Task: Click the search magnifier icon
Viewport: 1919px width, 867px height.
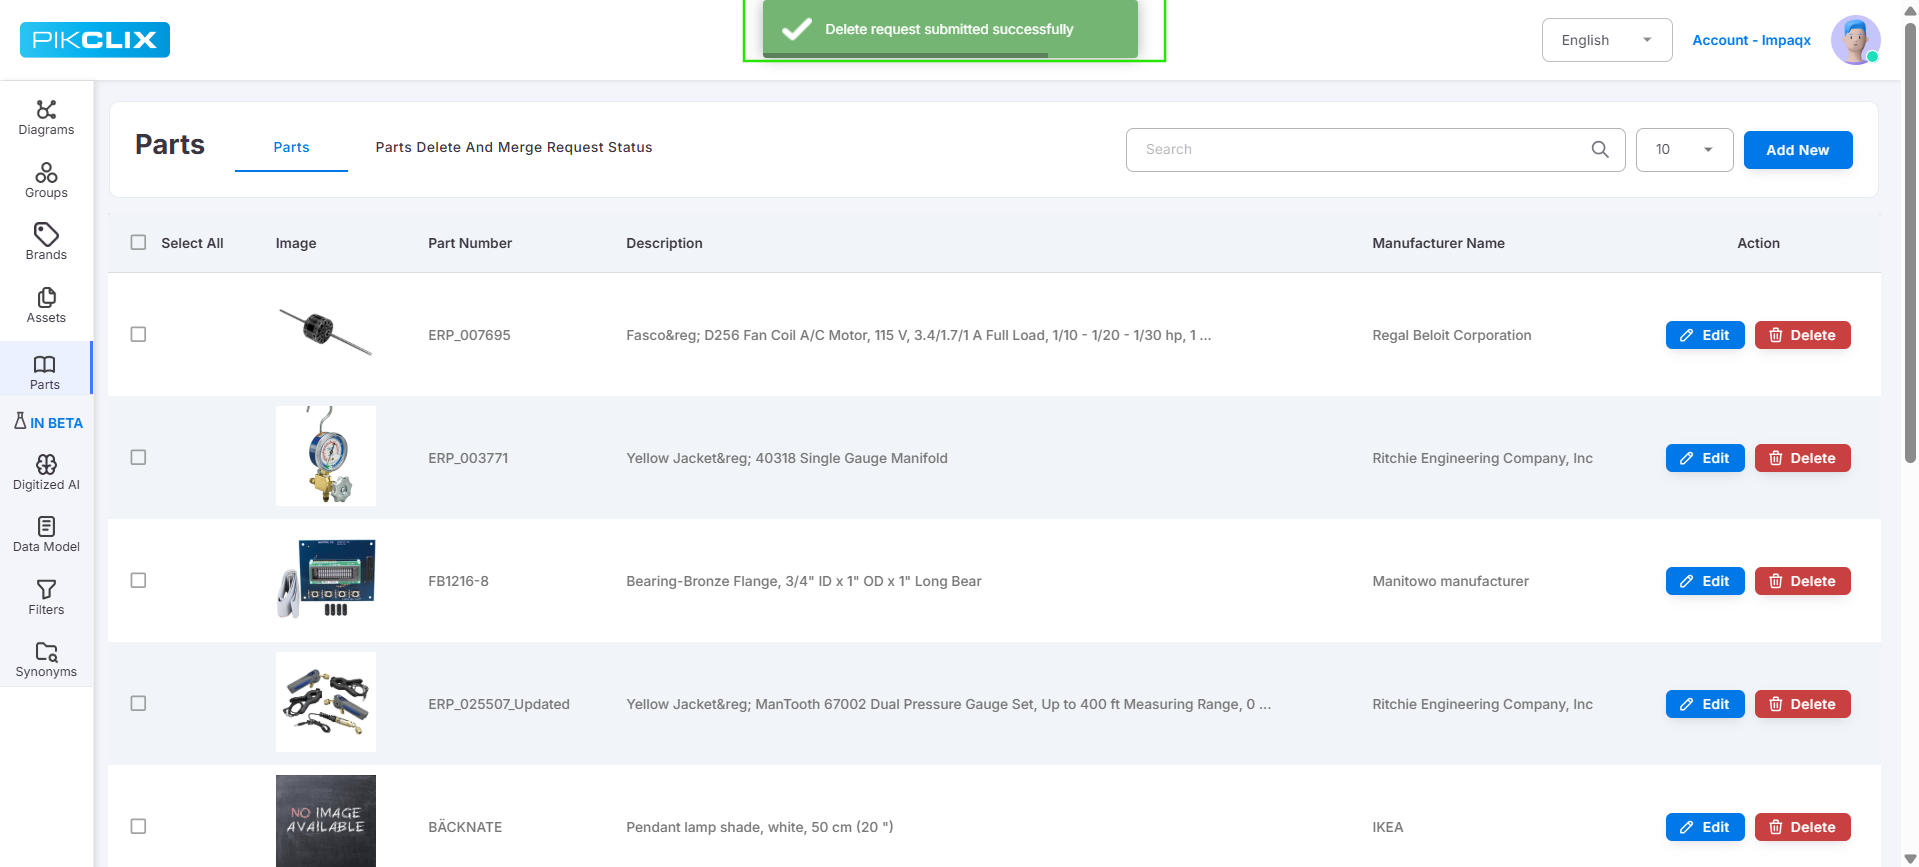Action: coord(1600,149)
